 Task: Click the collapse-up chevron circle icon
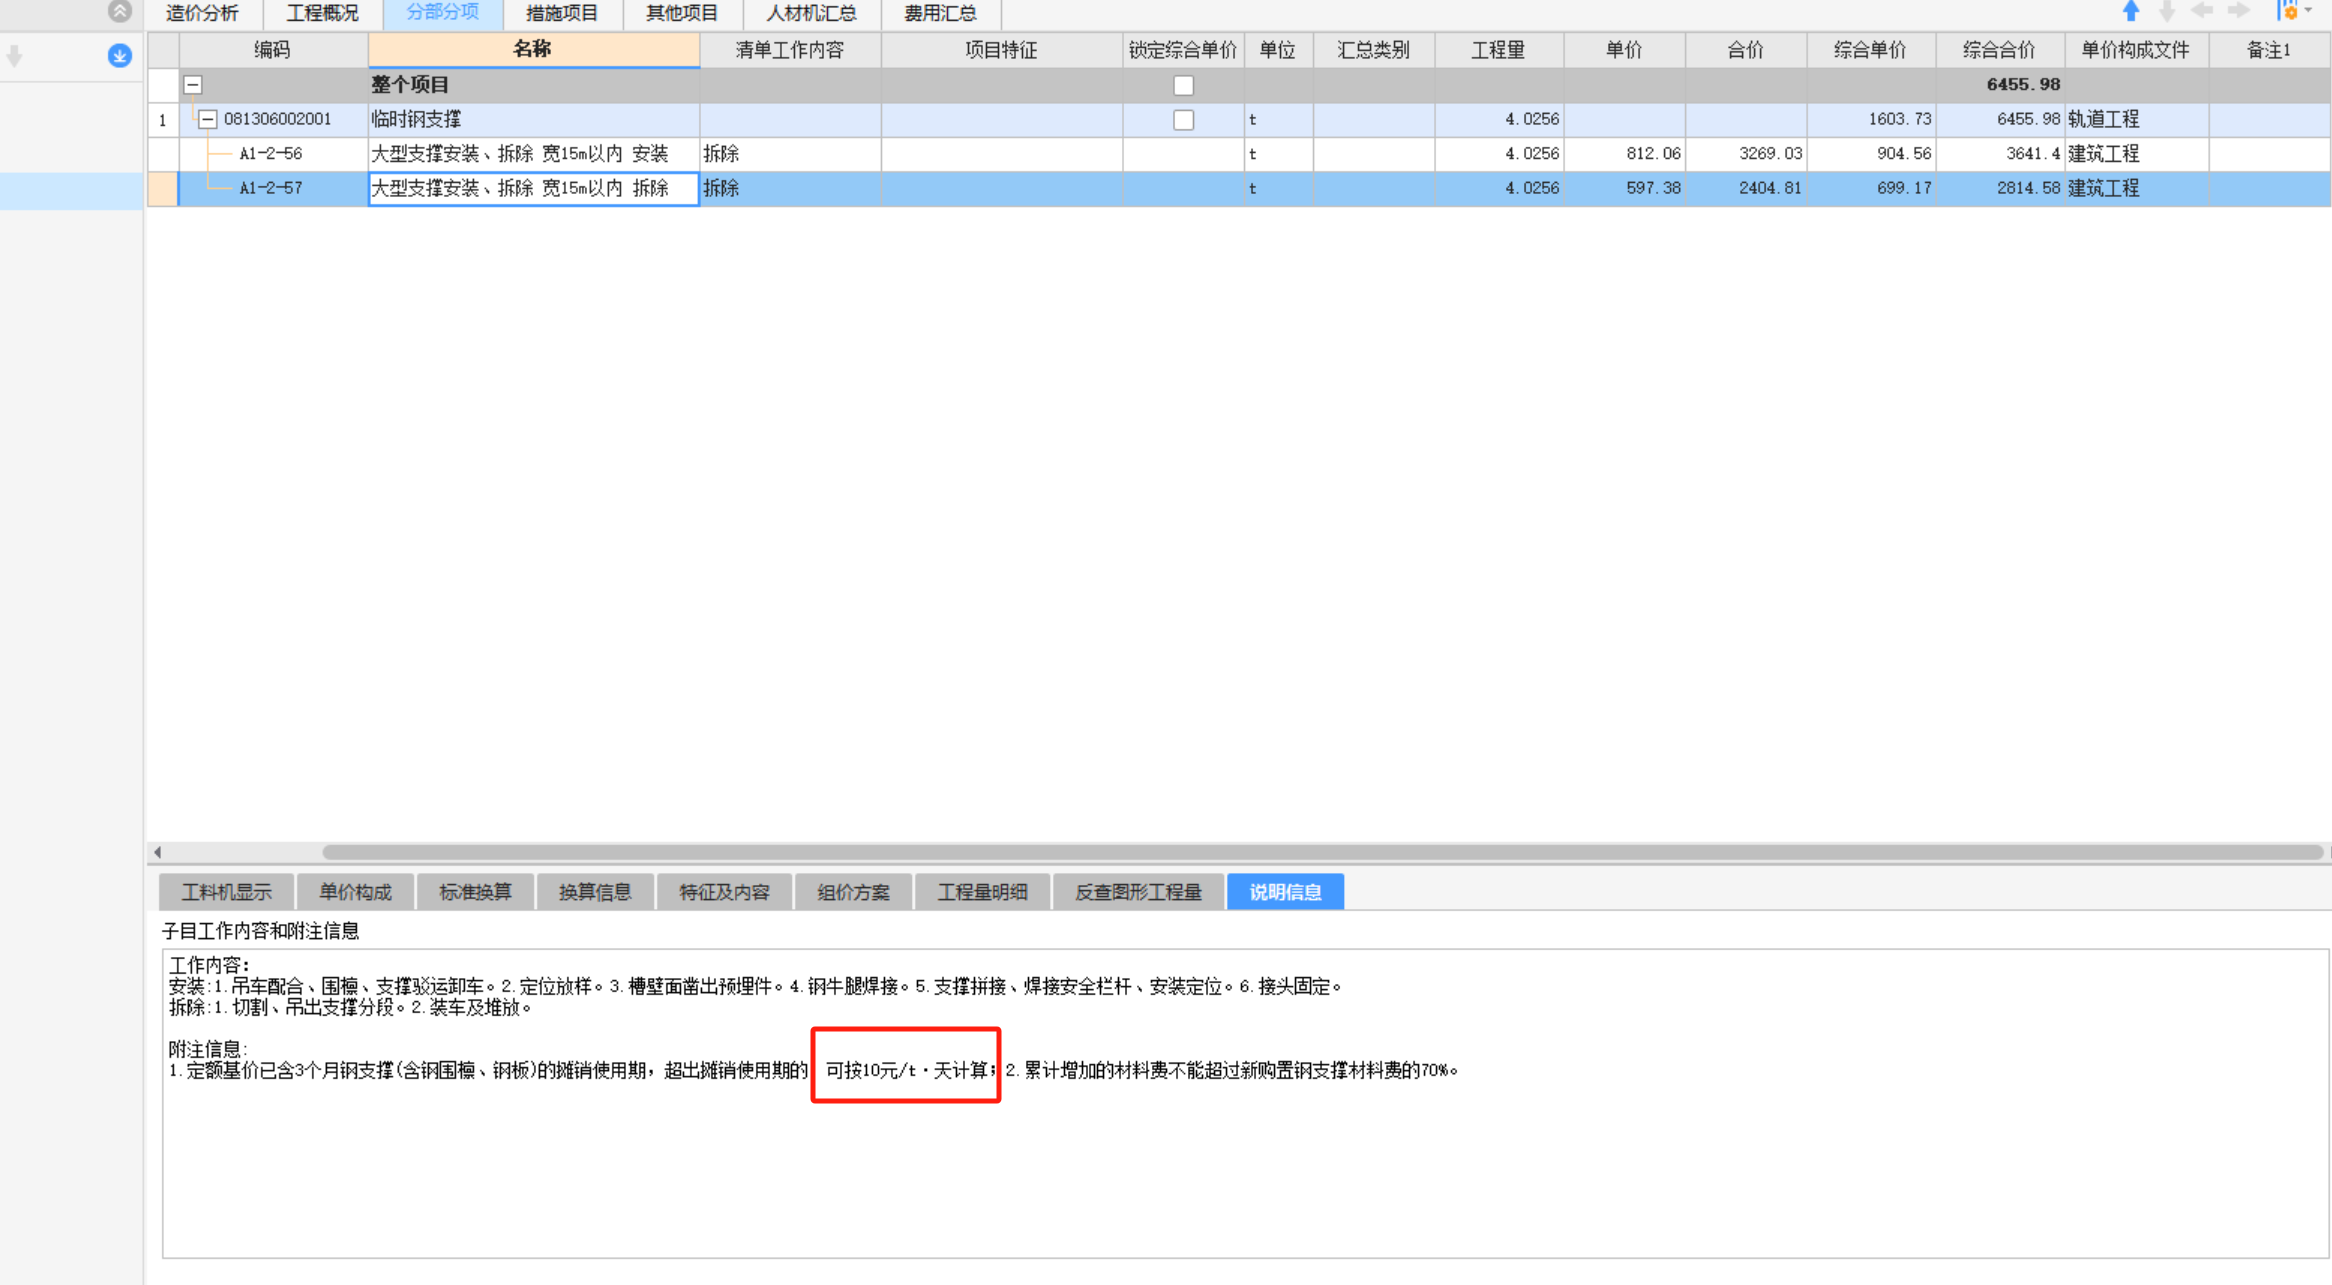[119, 11]
